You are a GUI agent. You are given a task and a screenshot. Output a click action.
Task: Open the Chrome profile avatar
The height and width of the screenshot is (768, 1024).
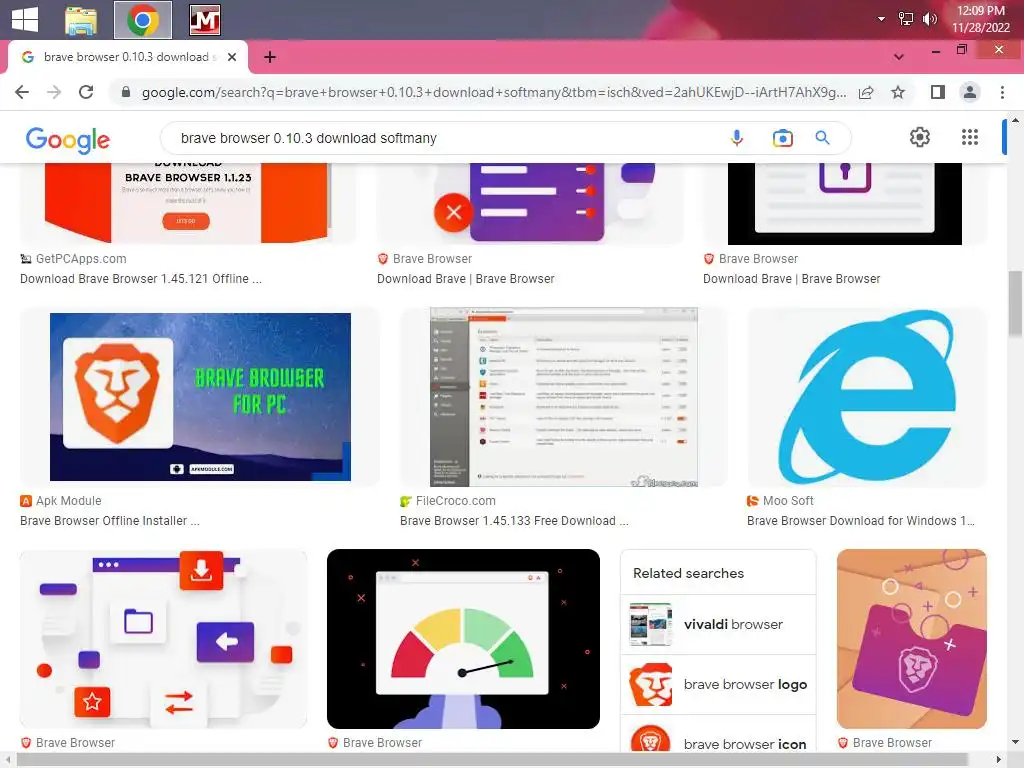(970, 92)
